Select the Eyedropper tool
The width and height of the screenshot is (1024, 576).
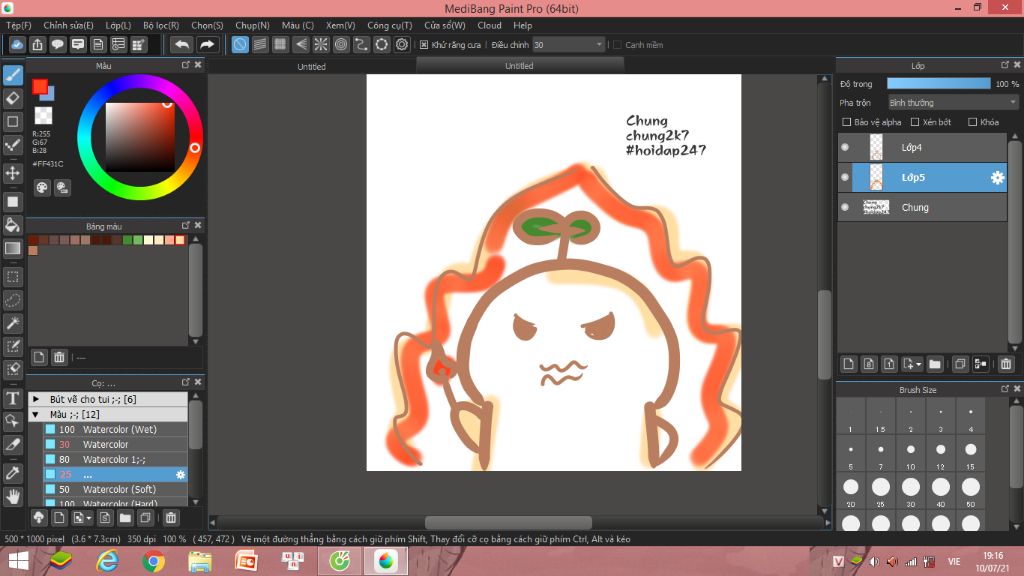pos(13,473)
